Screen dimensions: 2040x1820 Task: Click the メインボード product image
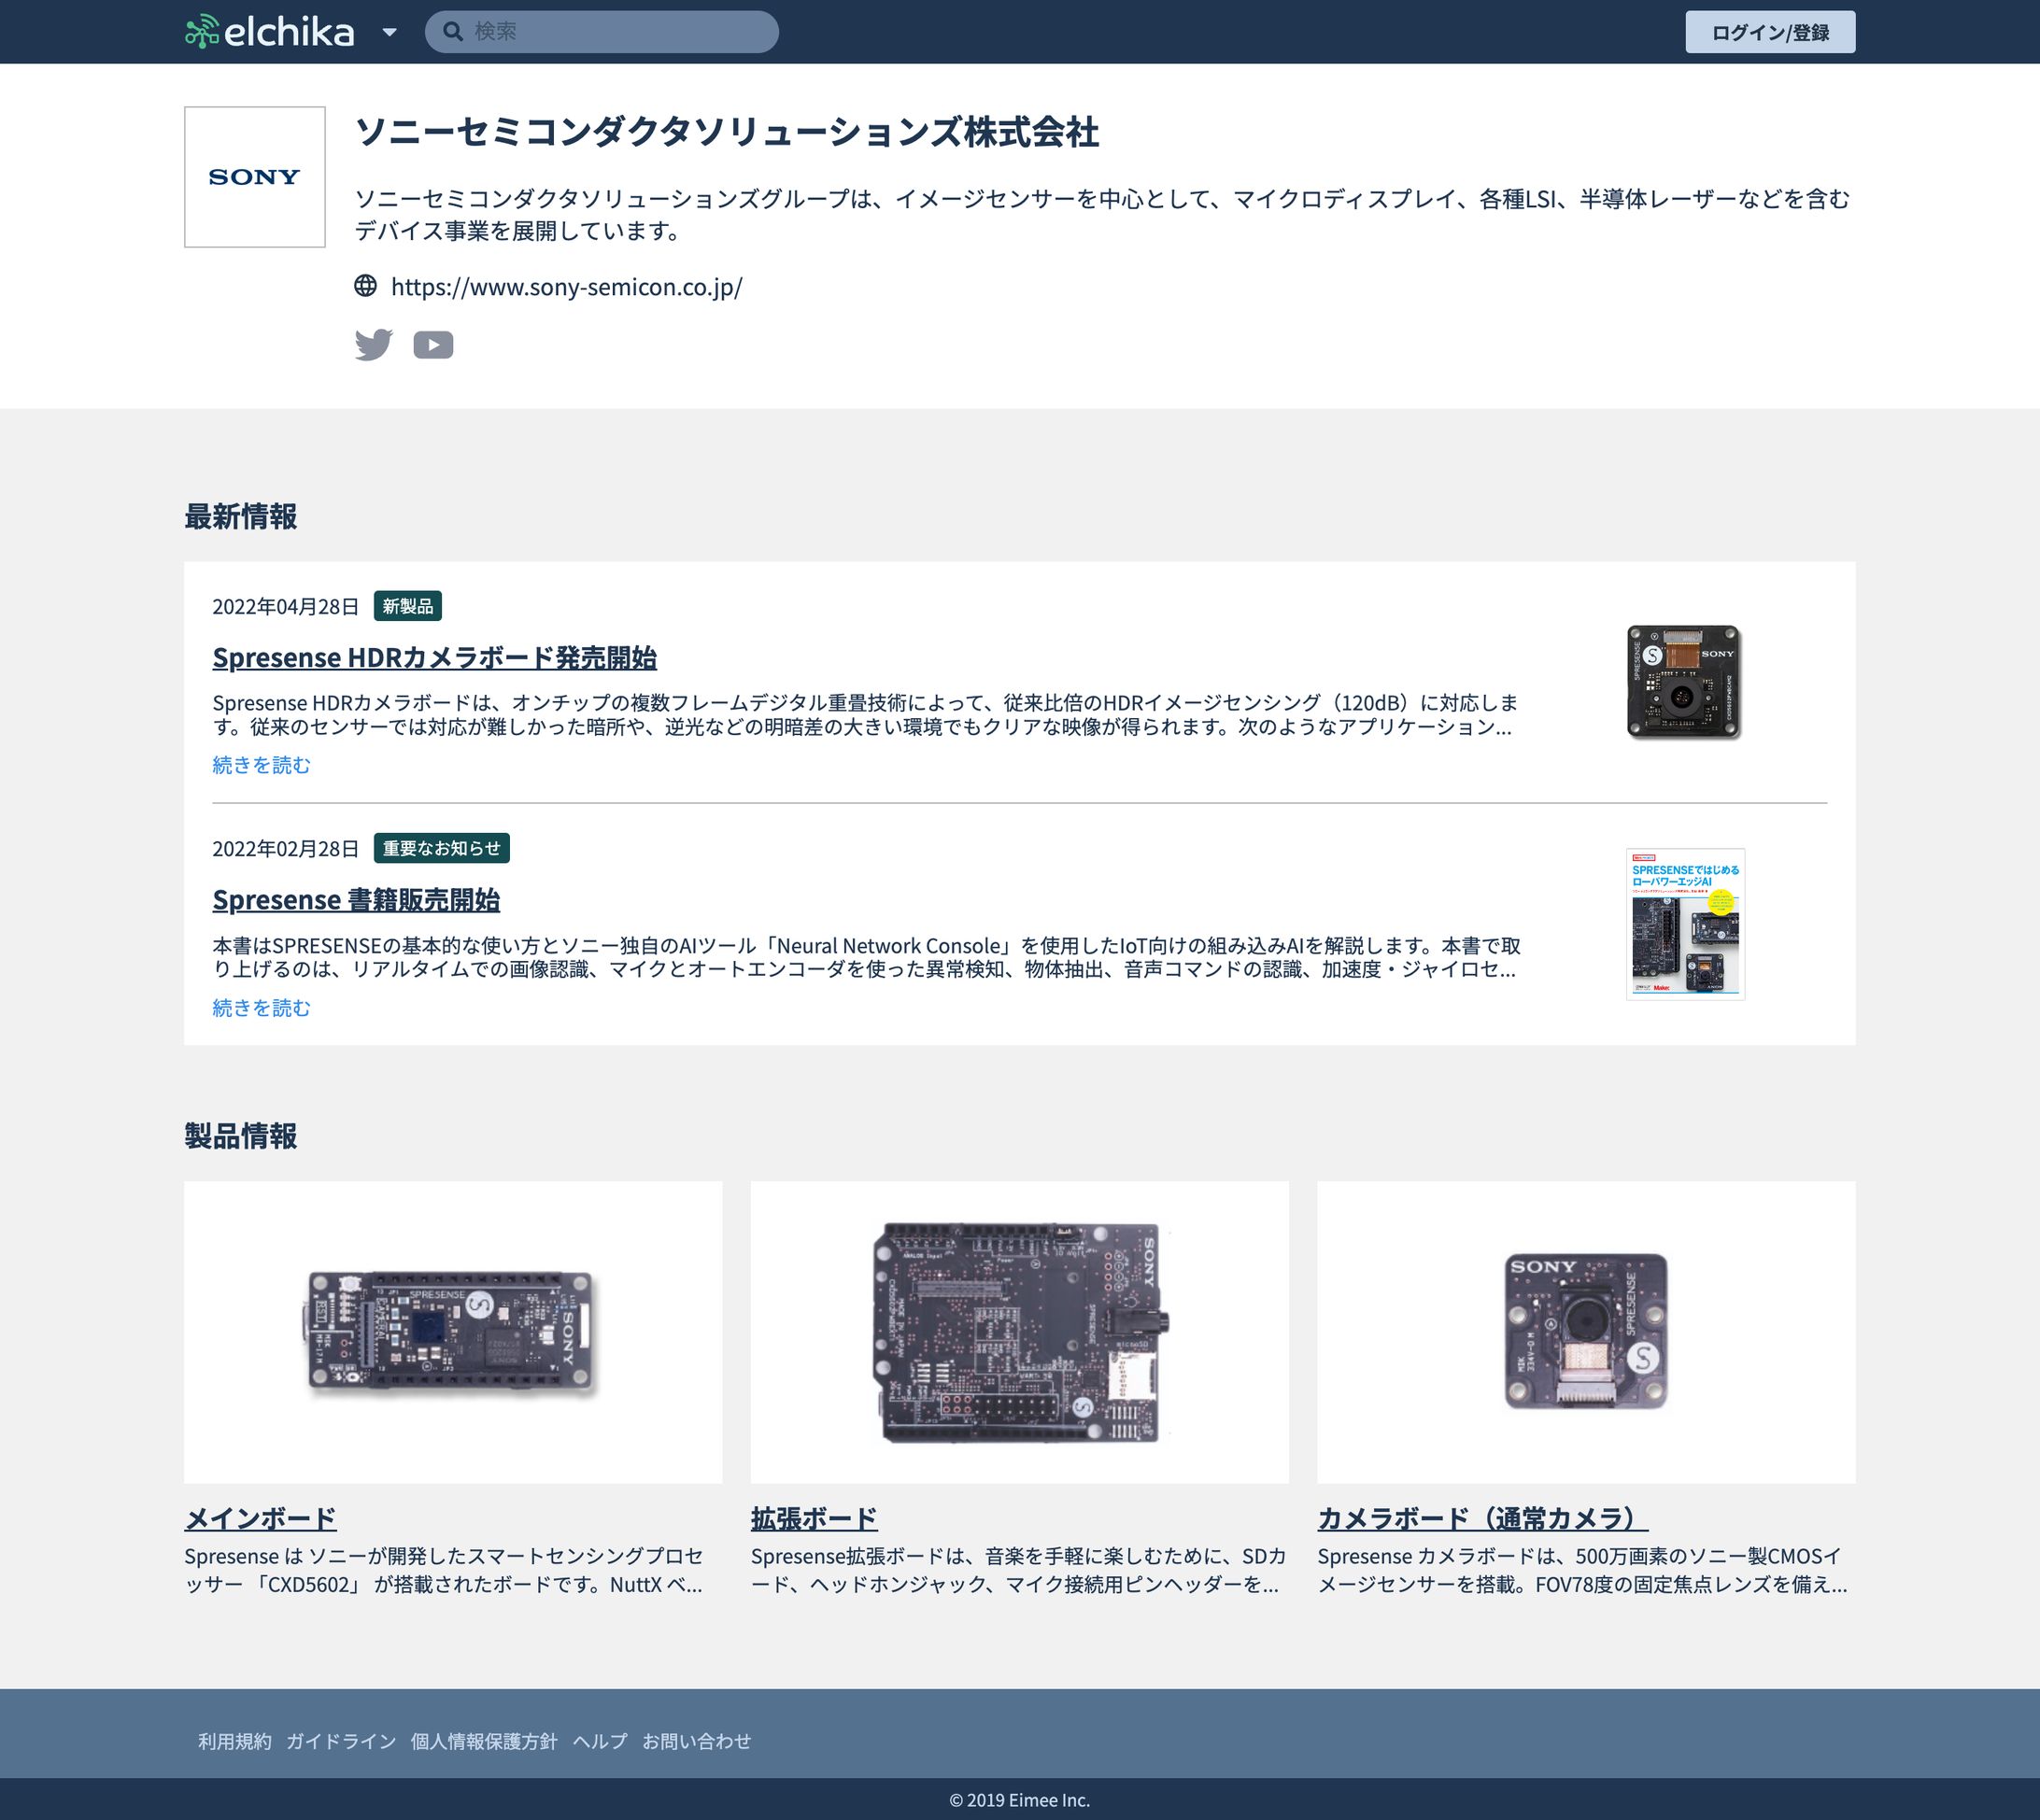tap(453, 1332)
